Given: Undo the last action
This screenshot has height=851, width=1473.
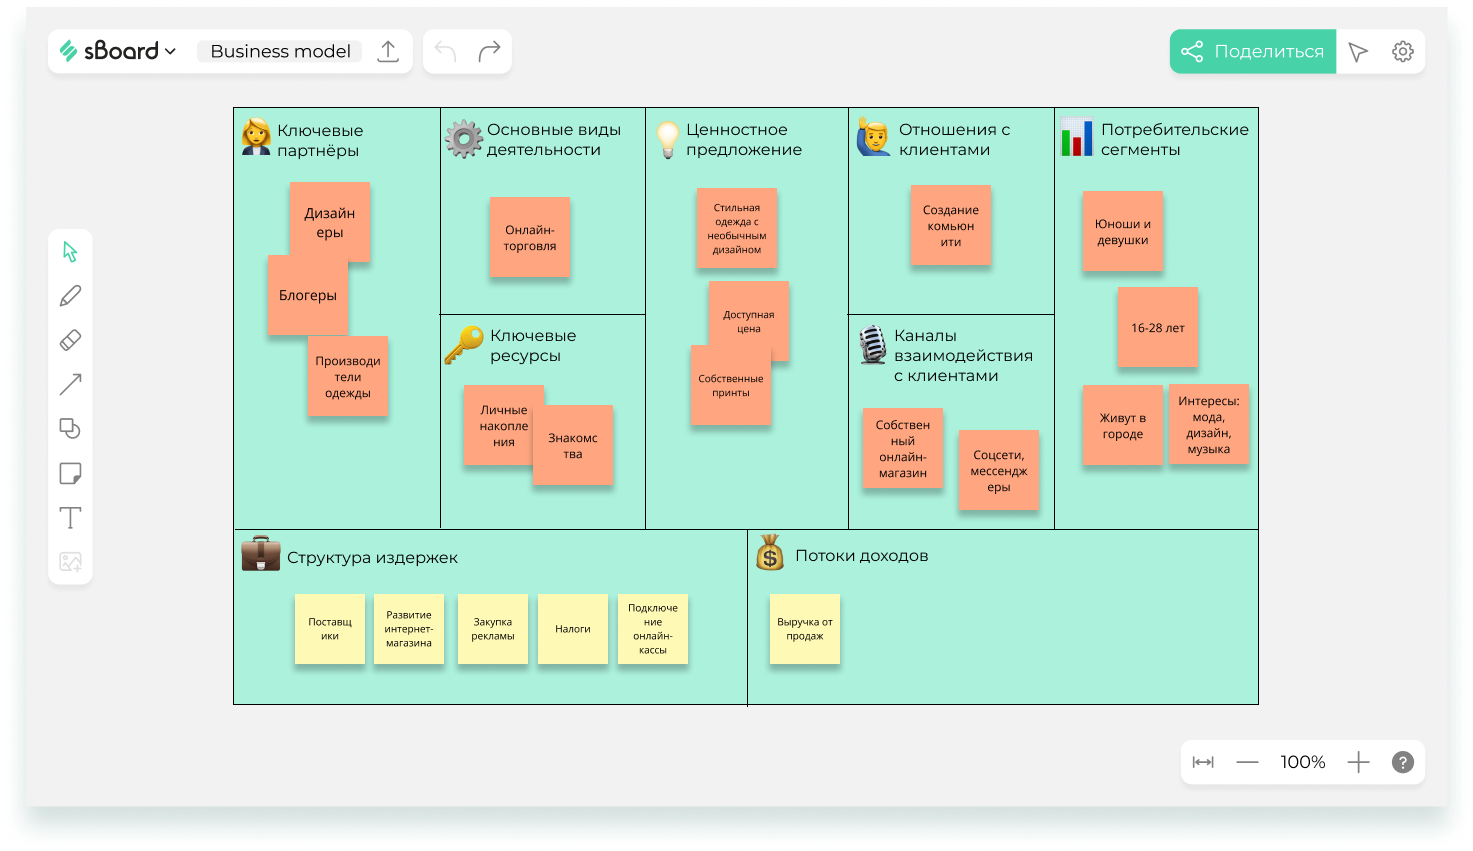Looking at the screenshot, I should 446,51.
